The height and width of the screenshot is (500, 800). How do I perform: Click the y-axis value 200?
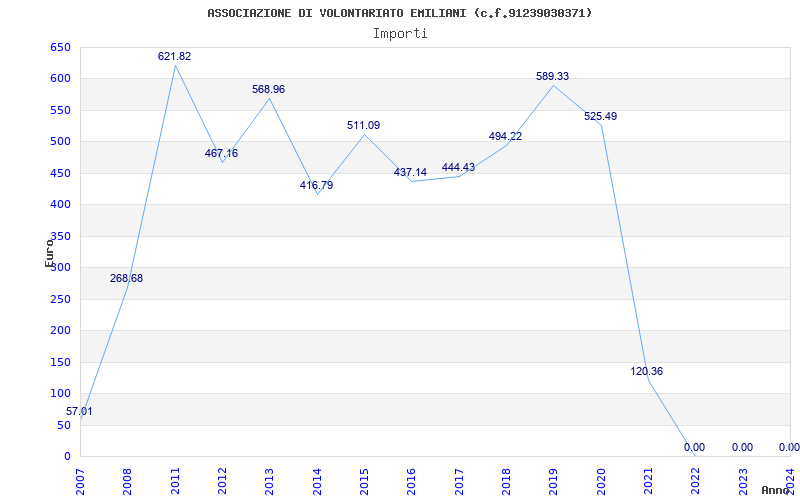pyautogui.click(x=60, y=331)
